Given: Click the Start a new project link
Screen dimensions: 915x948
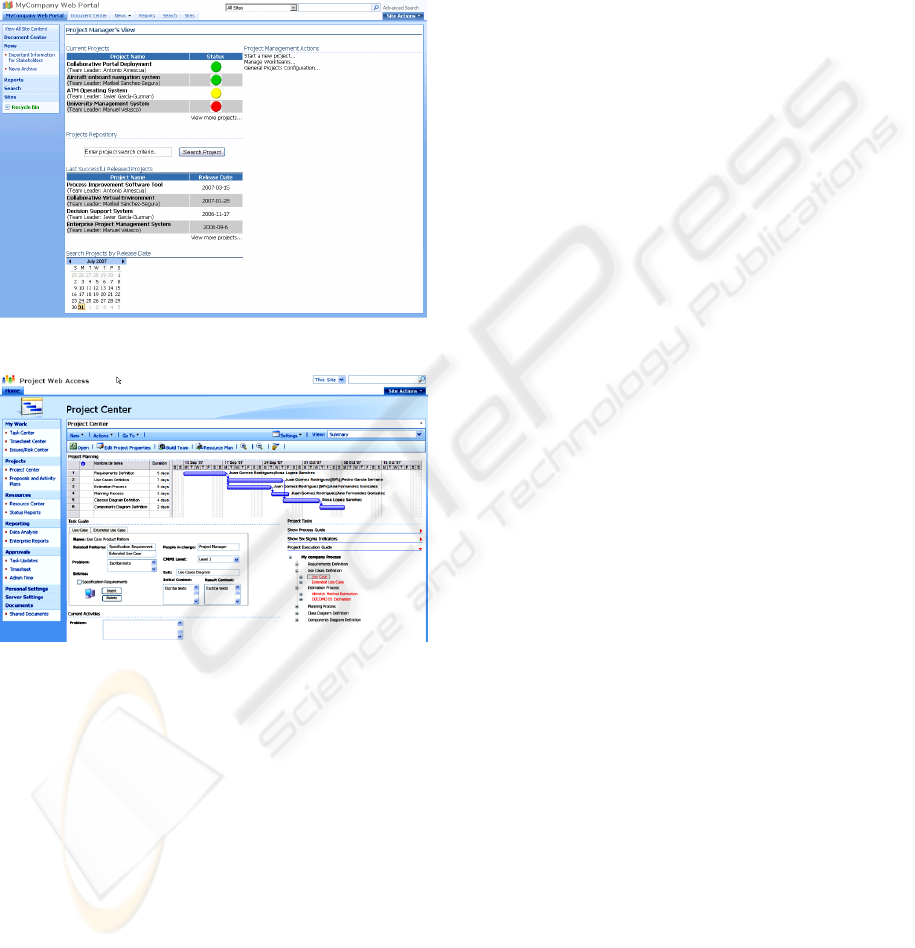Looking at the screenshot, I should click(x=268, y=56).
